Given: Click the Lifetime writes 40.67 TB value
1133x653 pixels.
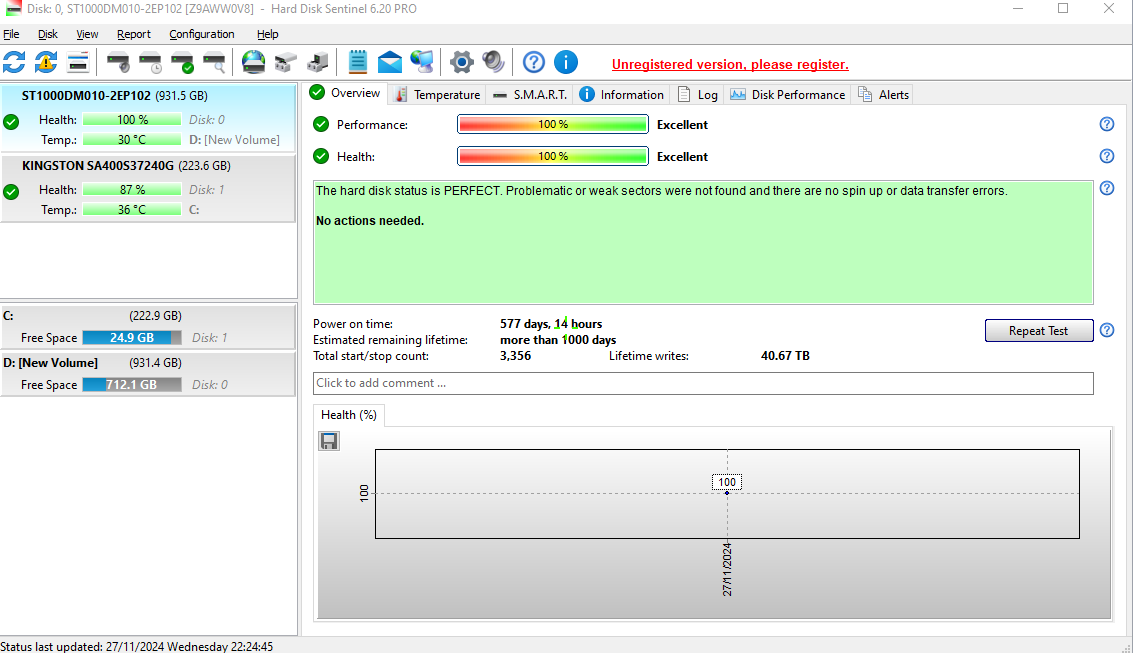Looking at the screenshot, I should coord(785,355).
